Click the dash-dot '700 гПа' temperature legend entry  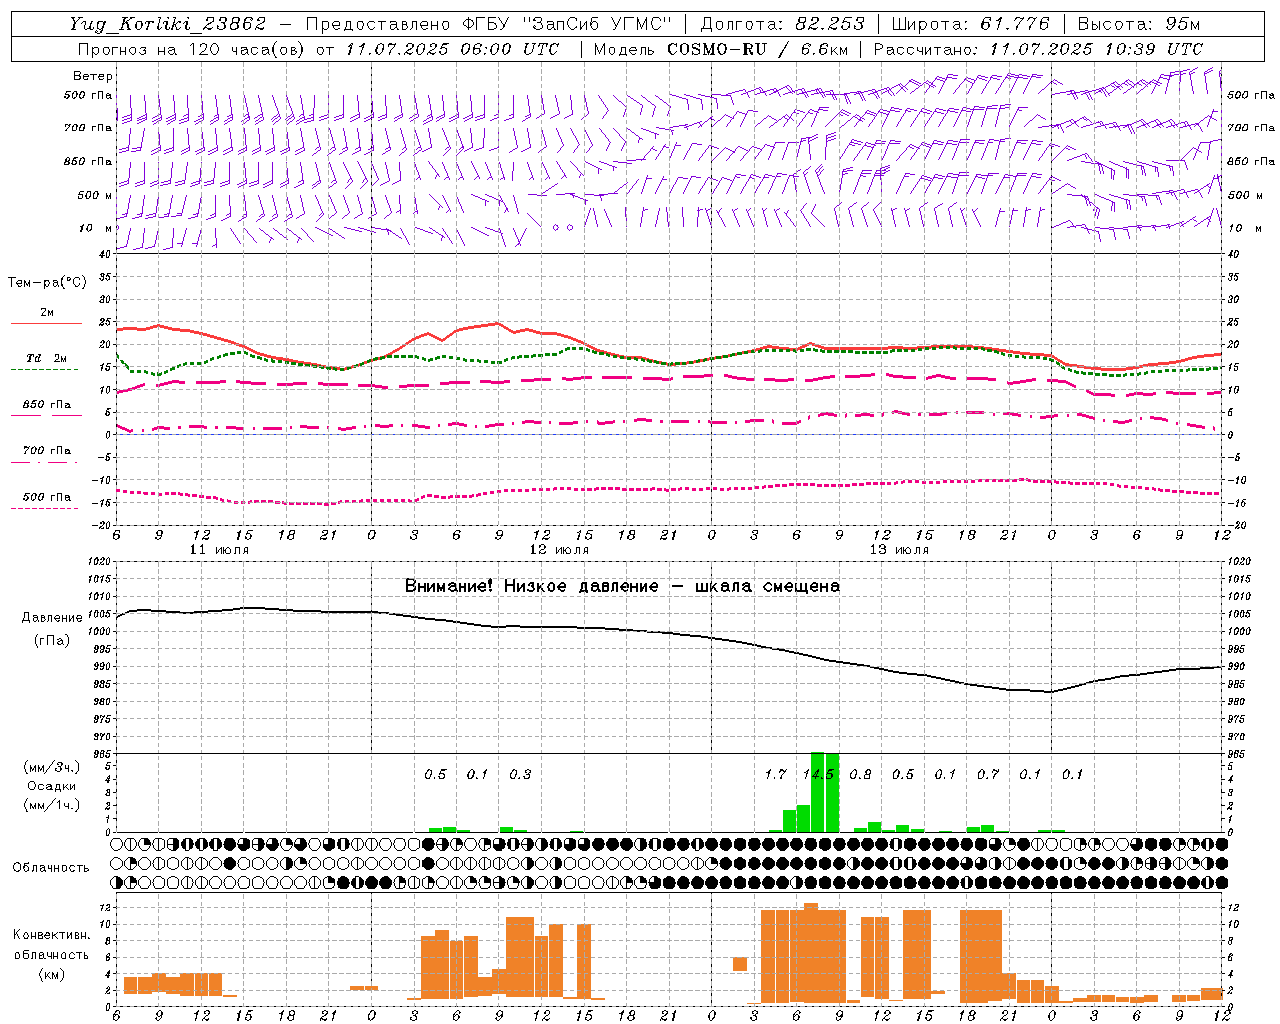click(x=46, y=455)
